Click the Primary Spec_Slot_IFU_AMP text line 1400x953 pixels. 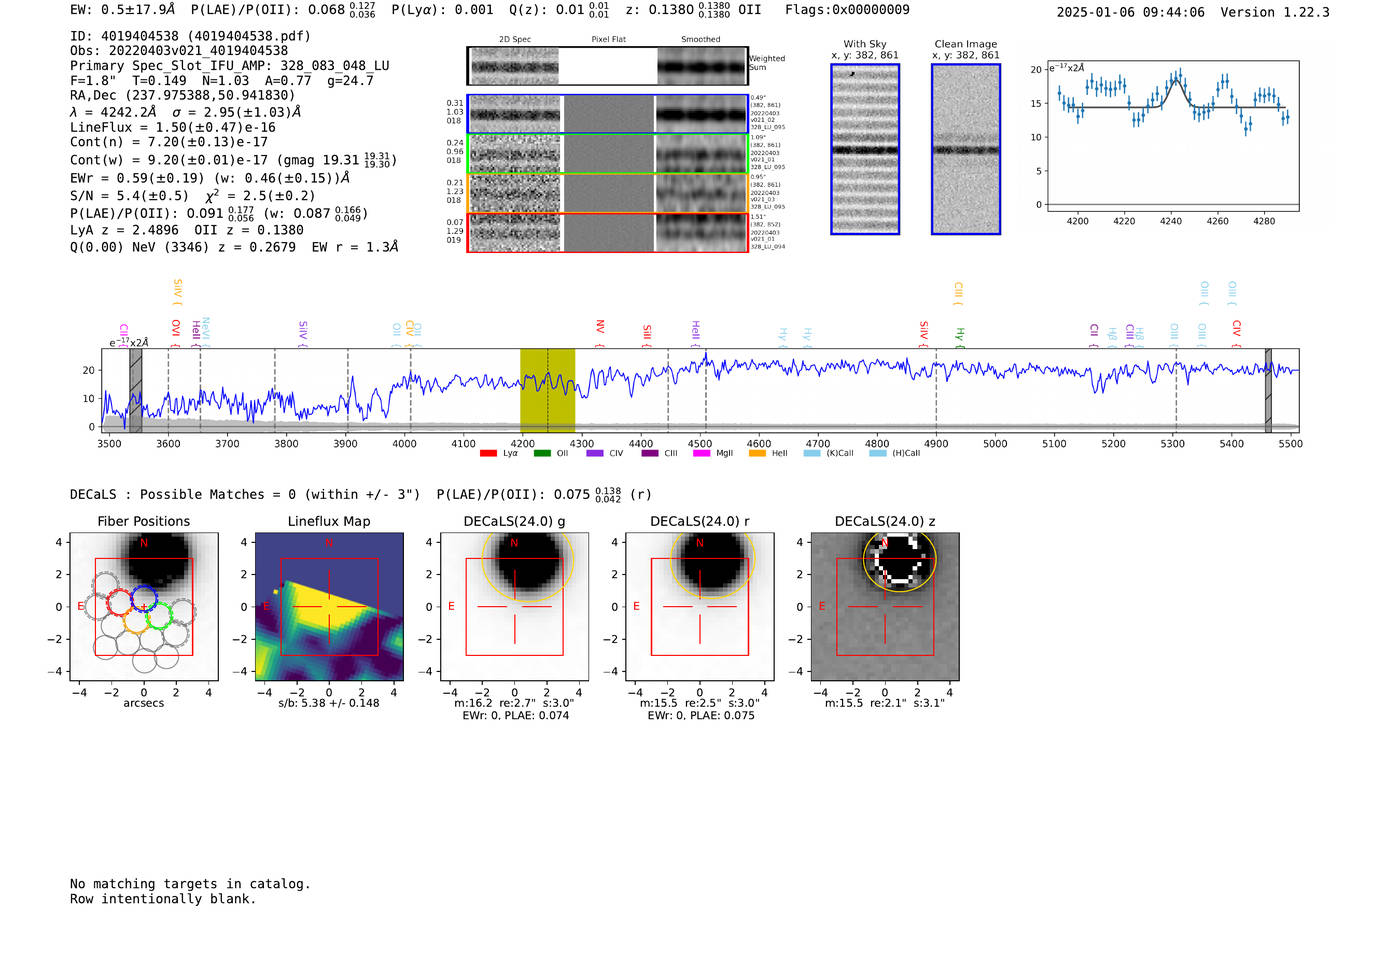coord(230,65)
